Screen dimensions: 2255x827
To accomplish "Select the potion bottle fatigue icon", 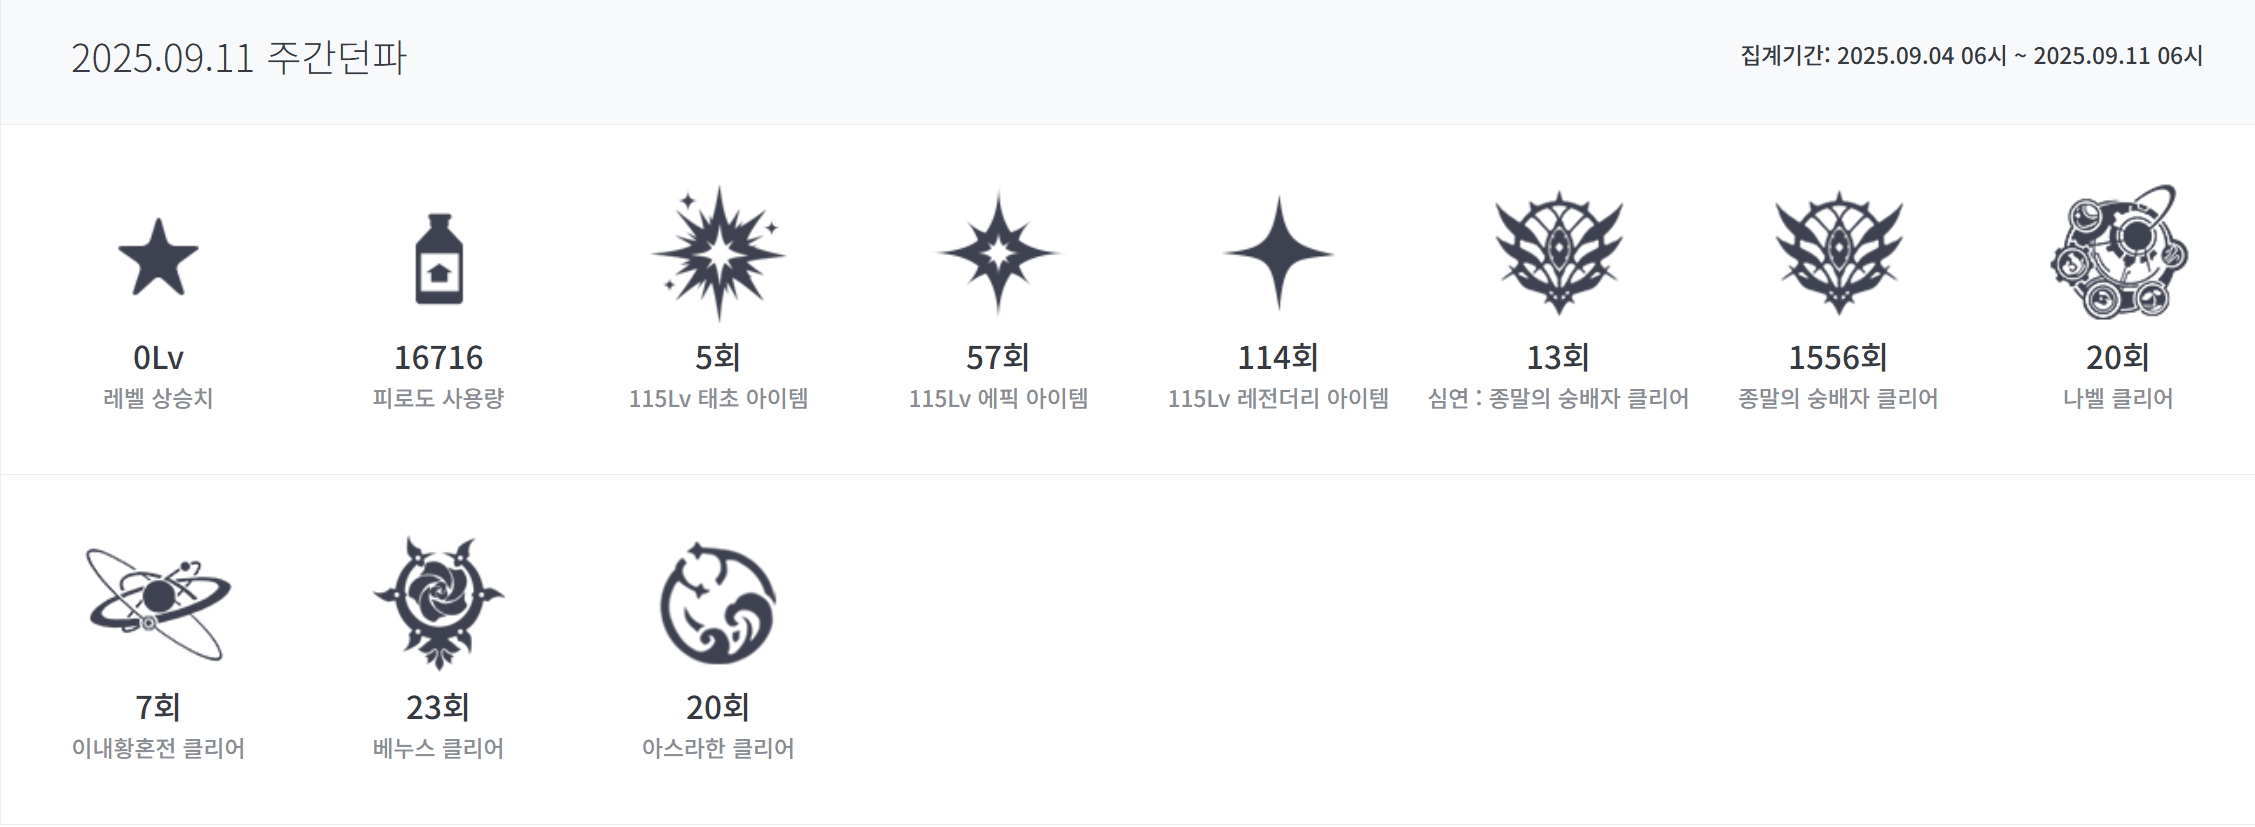I will [439, 258].
